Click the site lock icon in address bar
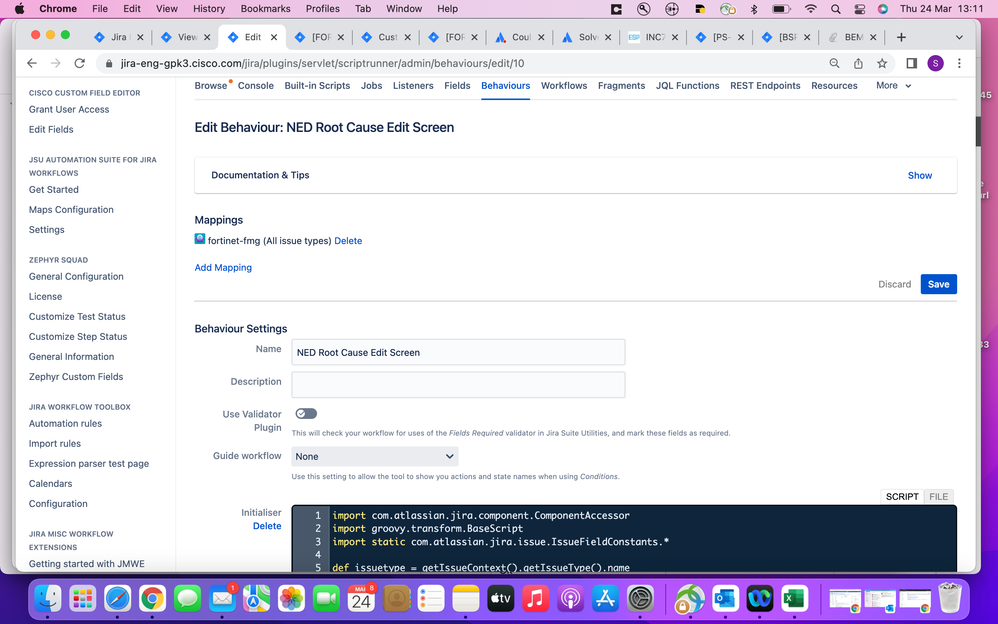Screen dimensions: 998x624 tap(108, 63)
